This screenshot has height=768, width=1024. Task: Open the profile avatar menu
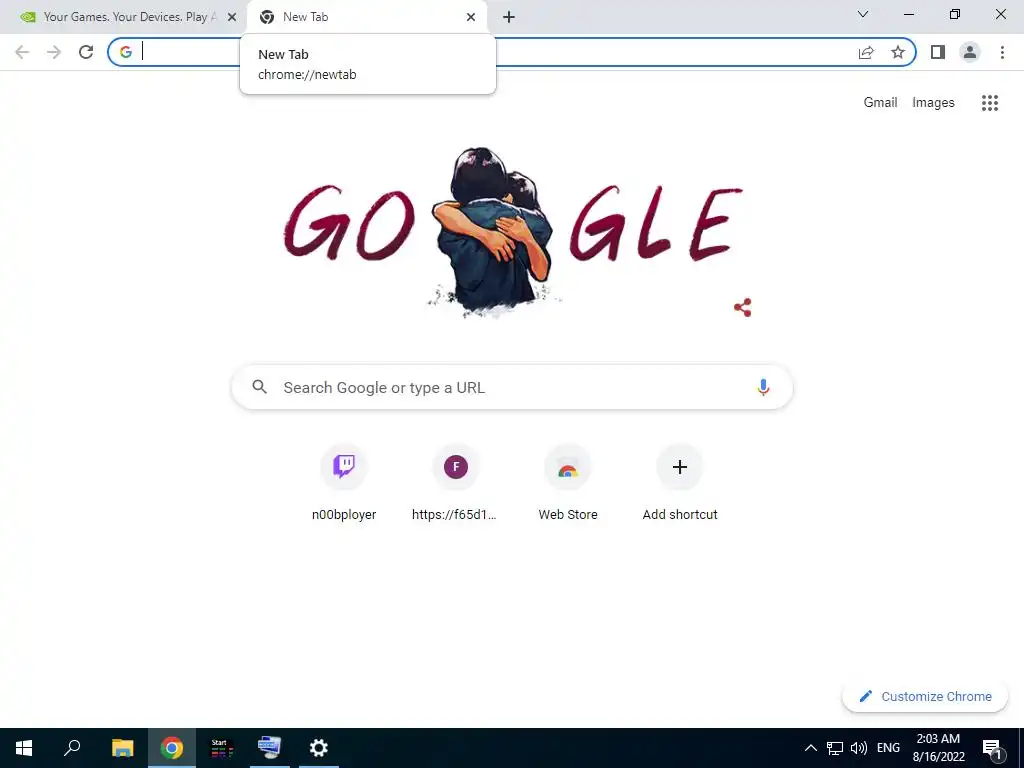point(970,52)
